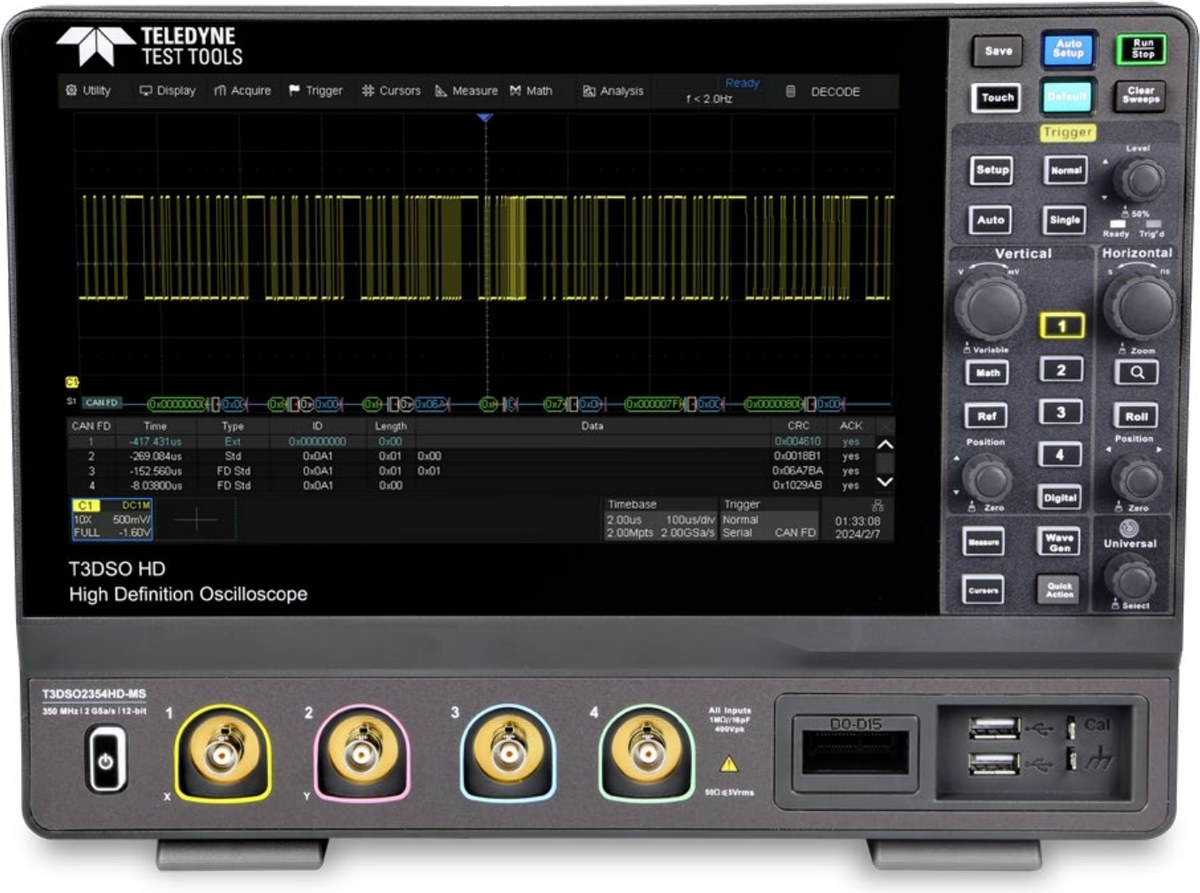Image resolution: width=1200 pixels, height=893 pixels.
Task: Tap the CAN FD decode bus label
Action: [101, 403]
